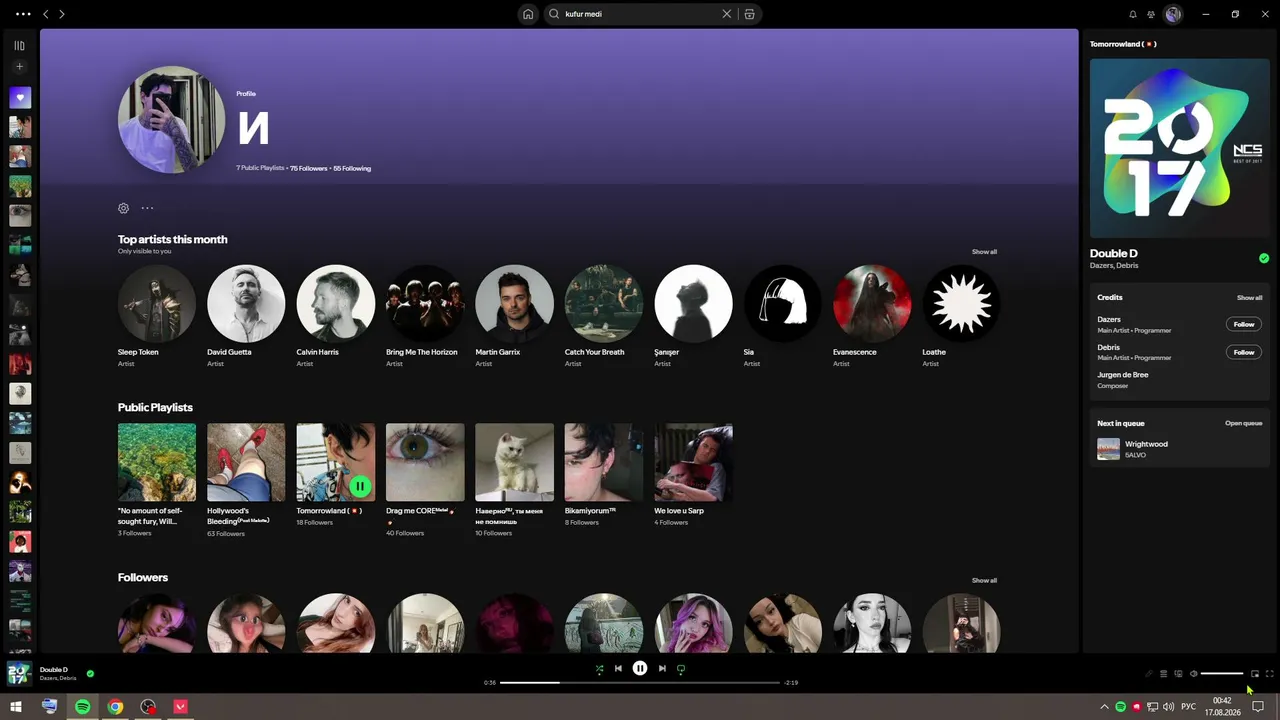Open Catch Your Breath artist card
The width and height of the screenshot is (1280, 720).
(x=604, y=316)
